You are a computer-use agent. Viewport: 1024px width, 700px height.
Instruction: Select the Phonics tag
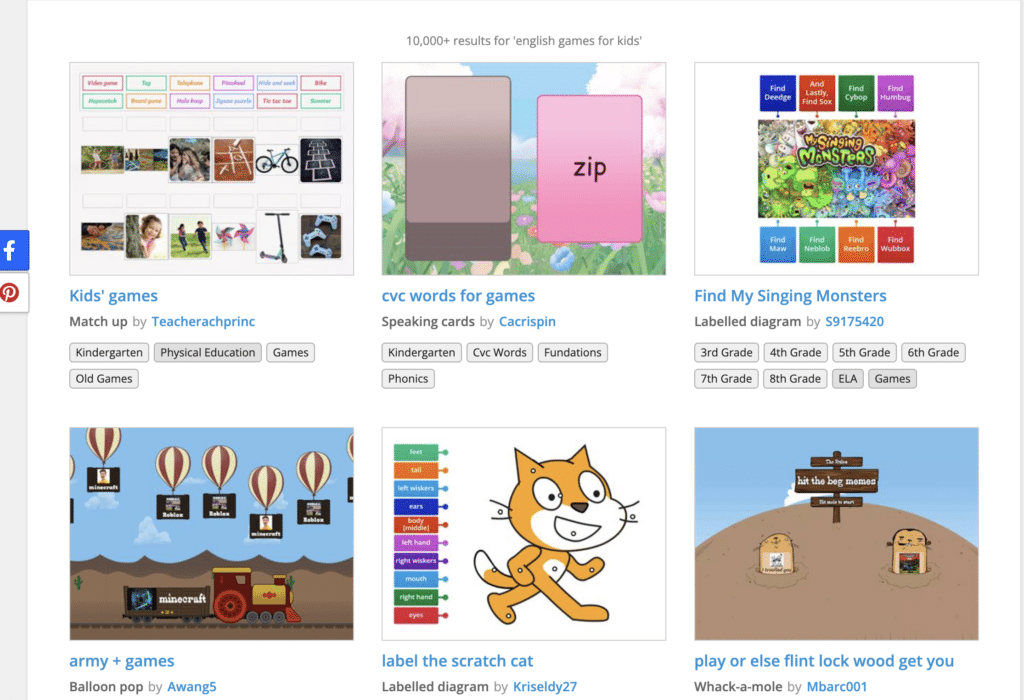click(408, 378)
